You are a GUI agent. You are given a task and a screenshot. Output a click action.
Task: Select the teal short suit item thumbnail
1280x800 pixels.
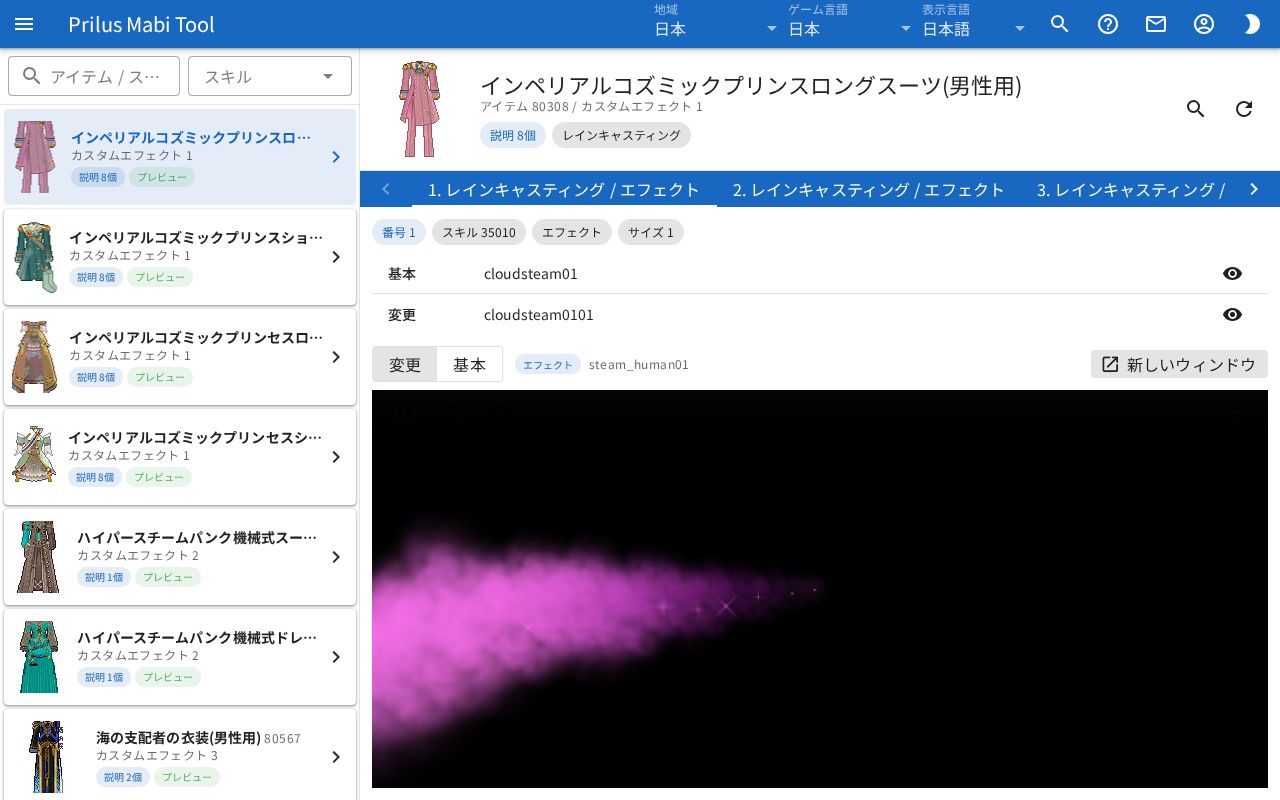click(x=35, y=257)
